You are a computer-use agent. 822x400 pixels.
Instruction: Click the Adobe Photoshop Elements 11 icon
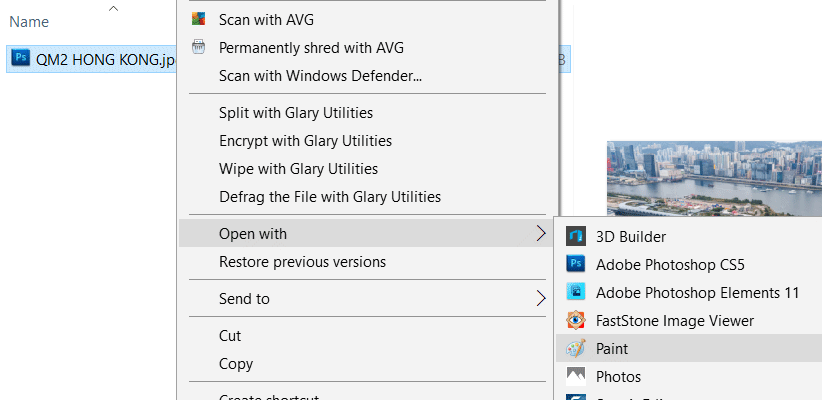[x=575, y=293]
